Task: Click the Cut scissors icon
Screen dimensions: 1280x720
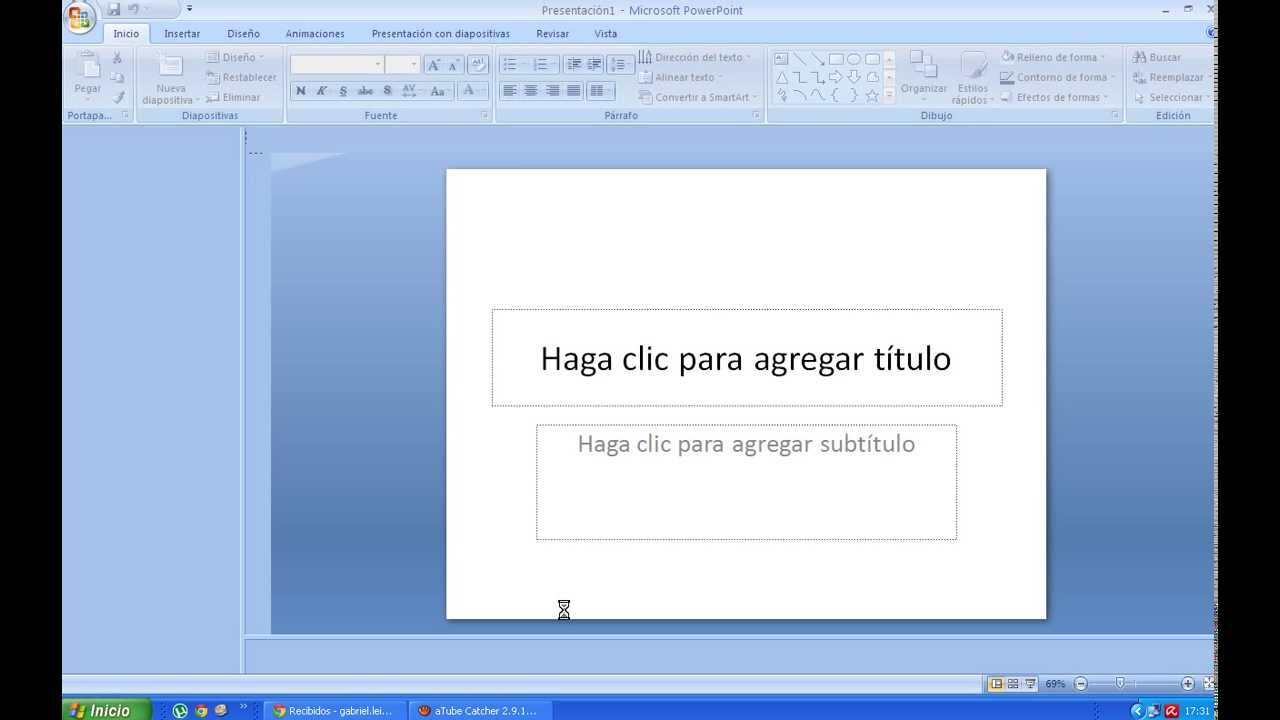Action: click(x=118, y=58)
